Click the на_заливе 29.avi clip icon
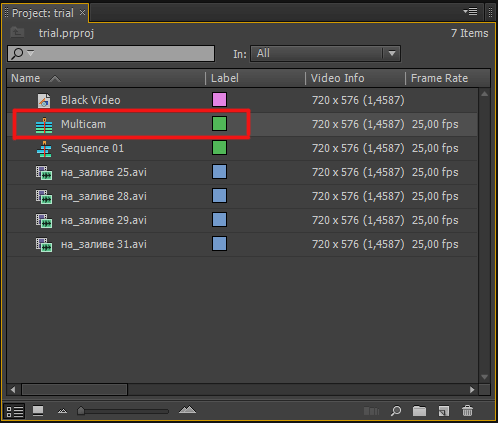This screenshot has width=498, height=423. coord(44,221)
